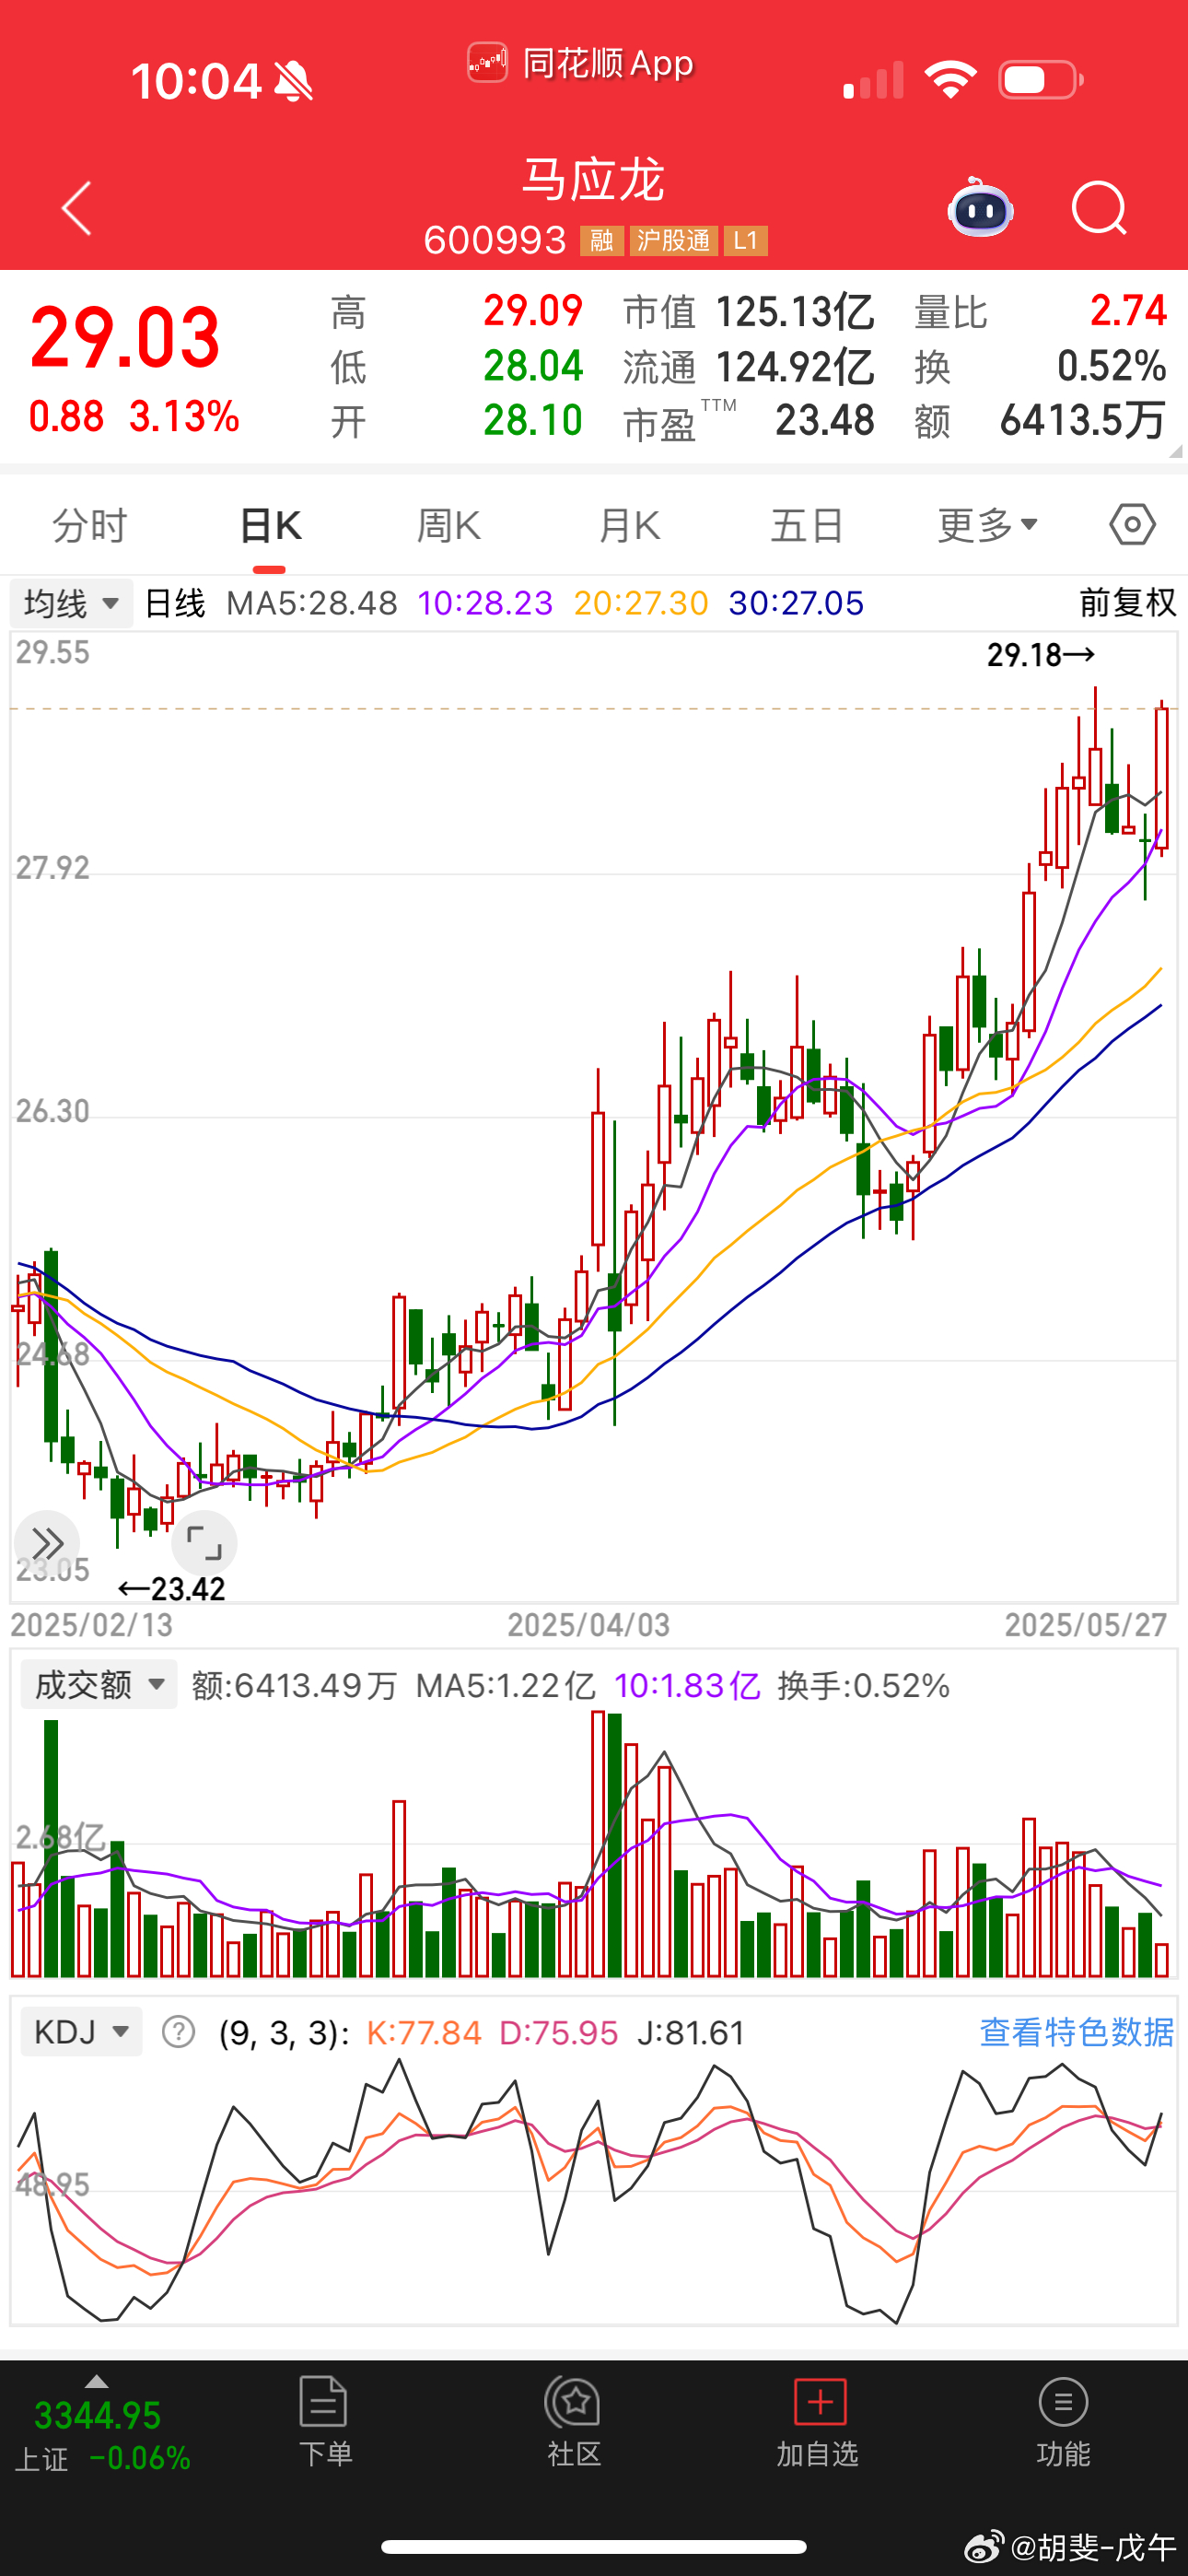The height and width of the screenshot is (2576, 1188).
Task: Expand the KDJ indicator dropdown
Action: (81, 2032)
